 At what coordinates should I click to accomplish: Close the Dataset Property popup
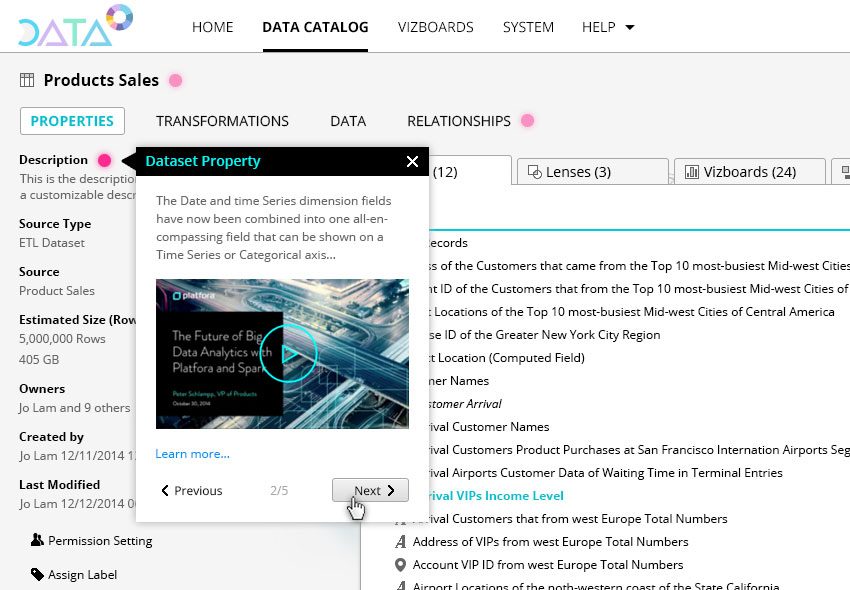[412, 161]
